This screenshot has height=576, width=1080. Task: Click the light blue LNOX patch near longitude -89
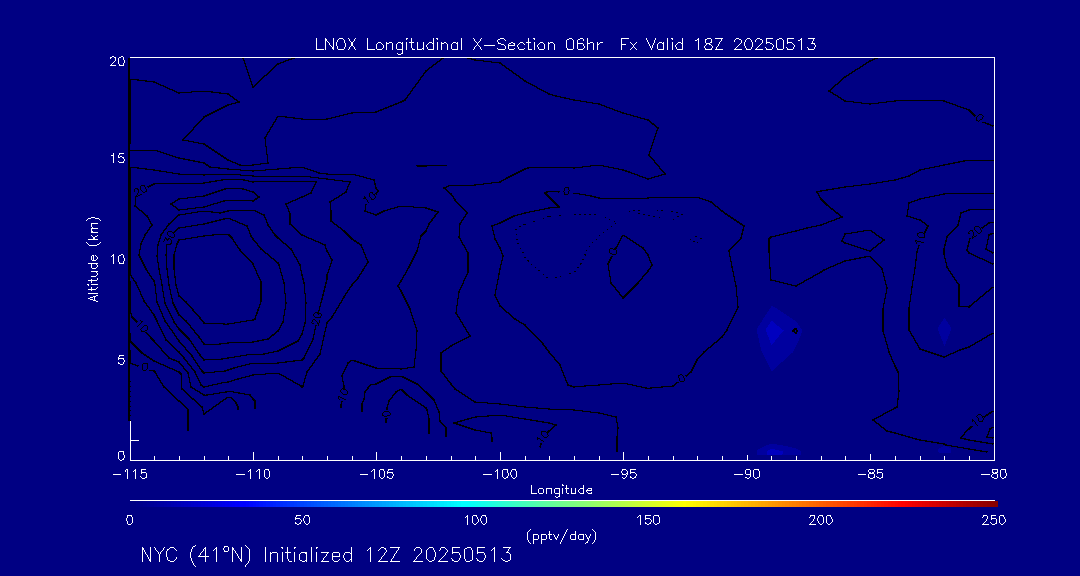tap(777, 338)
